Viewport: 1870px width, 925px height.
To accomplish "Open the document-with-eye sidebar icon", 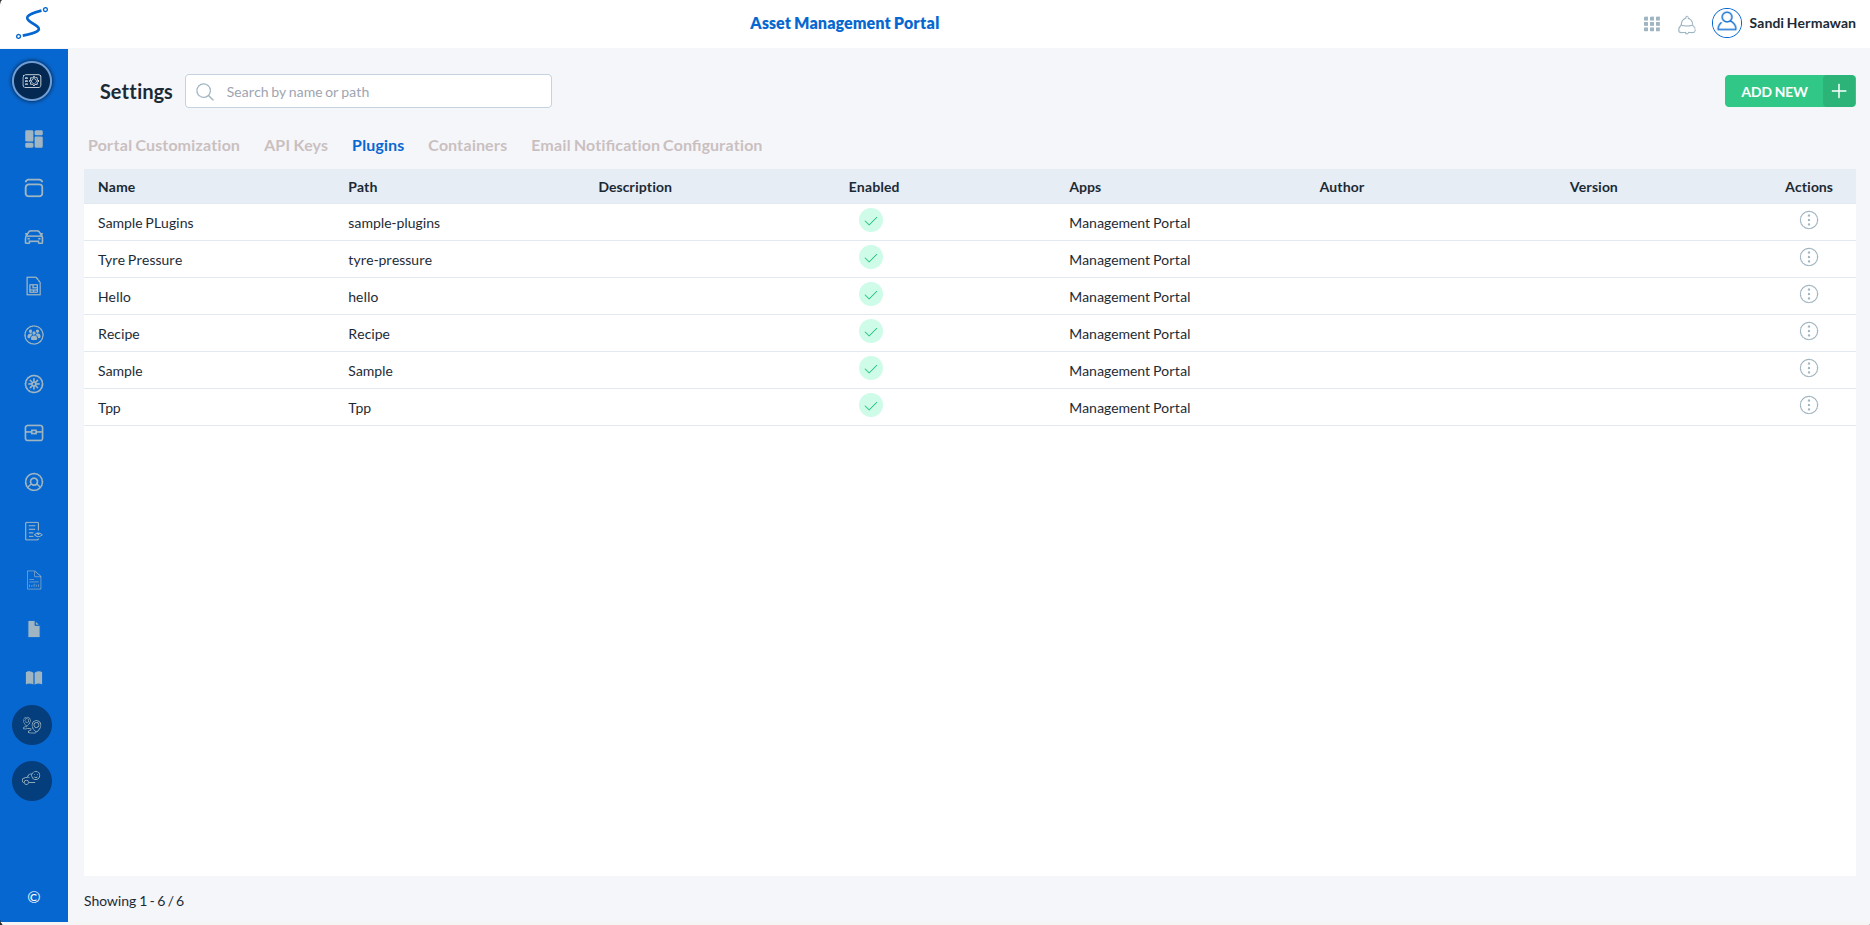I will pyautogui.click(x=34, y=531).
